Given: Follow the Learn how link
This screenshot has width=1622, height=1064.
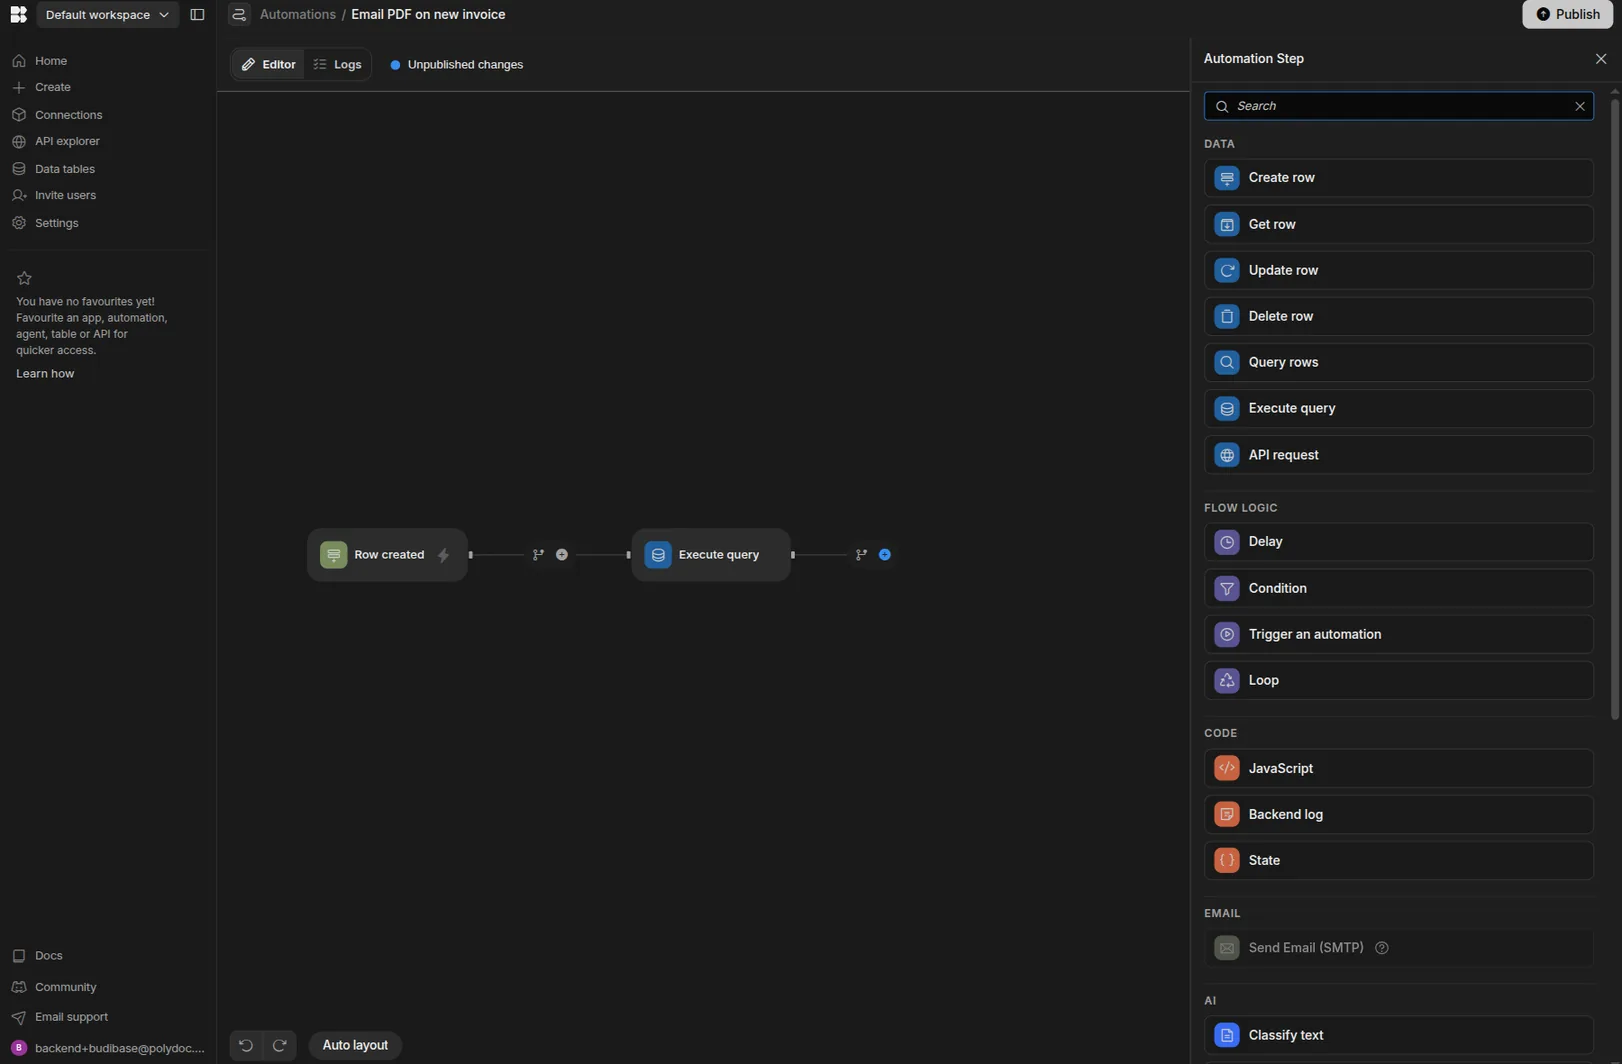Looking at the screenshot, I should coord(45,373).
